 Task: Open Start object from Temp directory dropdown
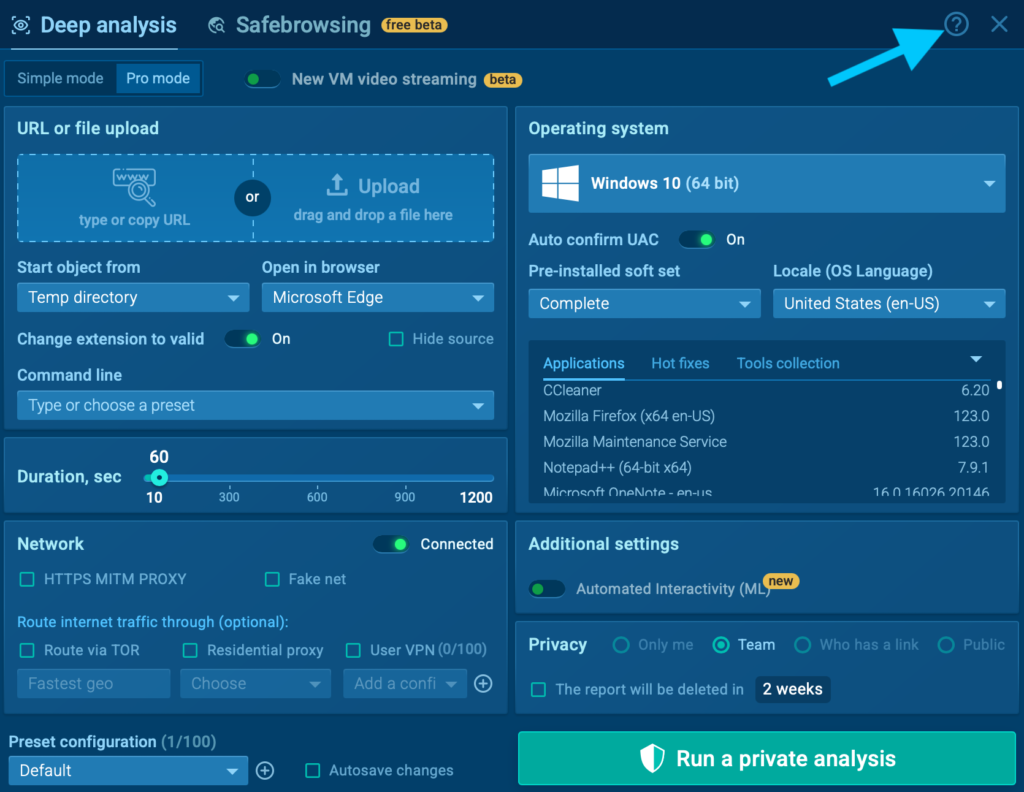(x=133, y=298)
